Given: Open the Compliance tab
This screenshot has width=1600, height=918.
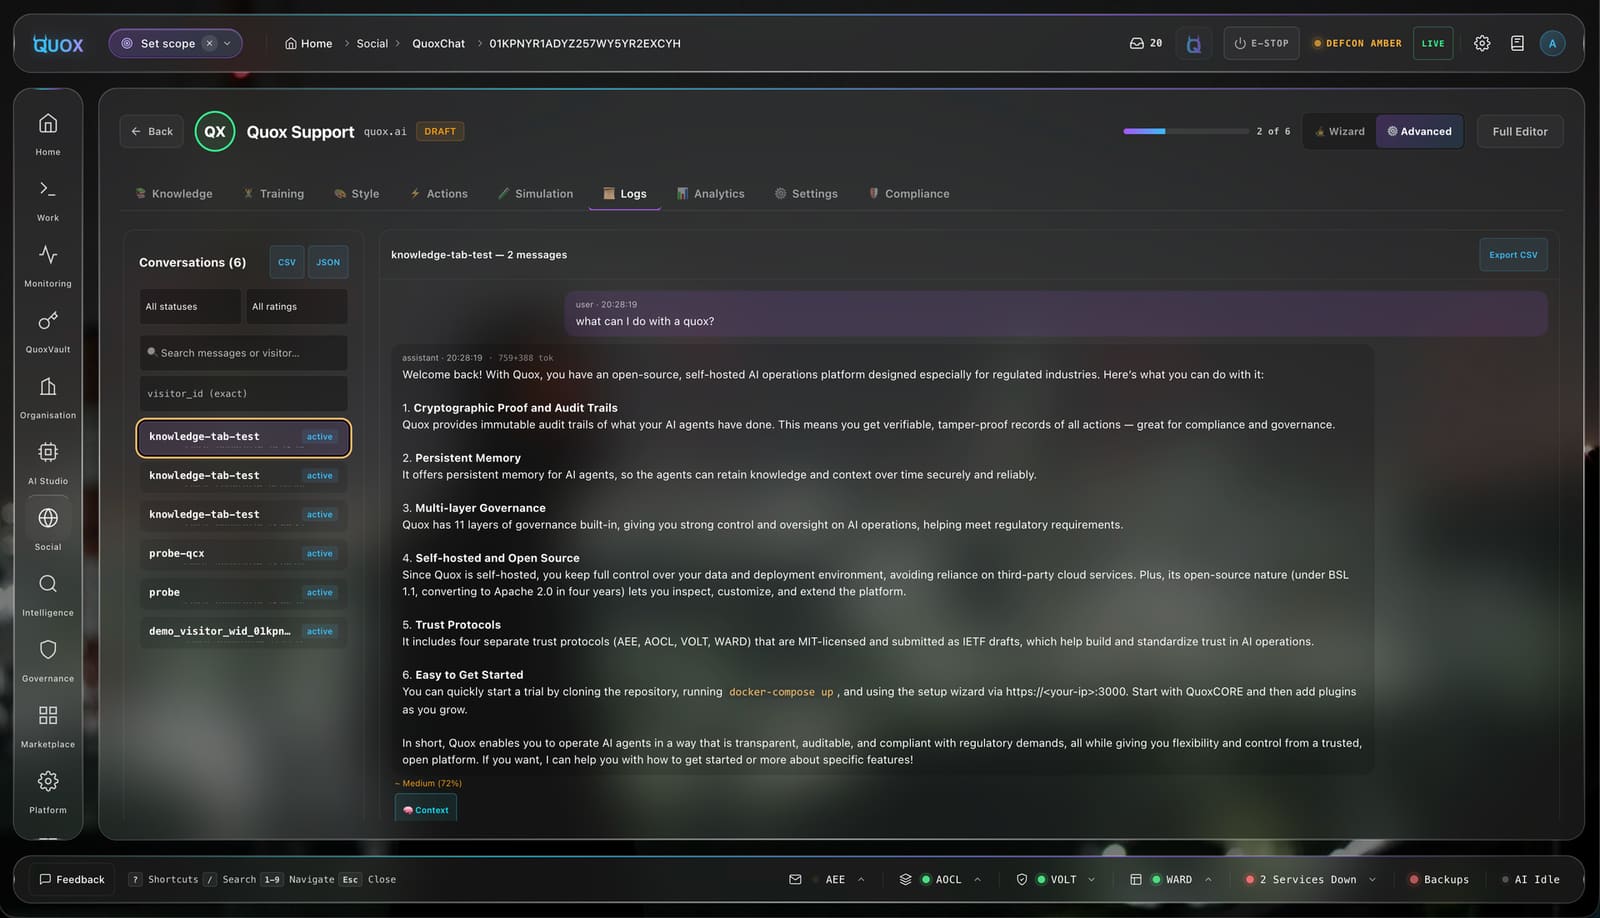Looking at the screenshot, I should [x=909, y=193].
